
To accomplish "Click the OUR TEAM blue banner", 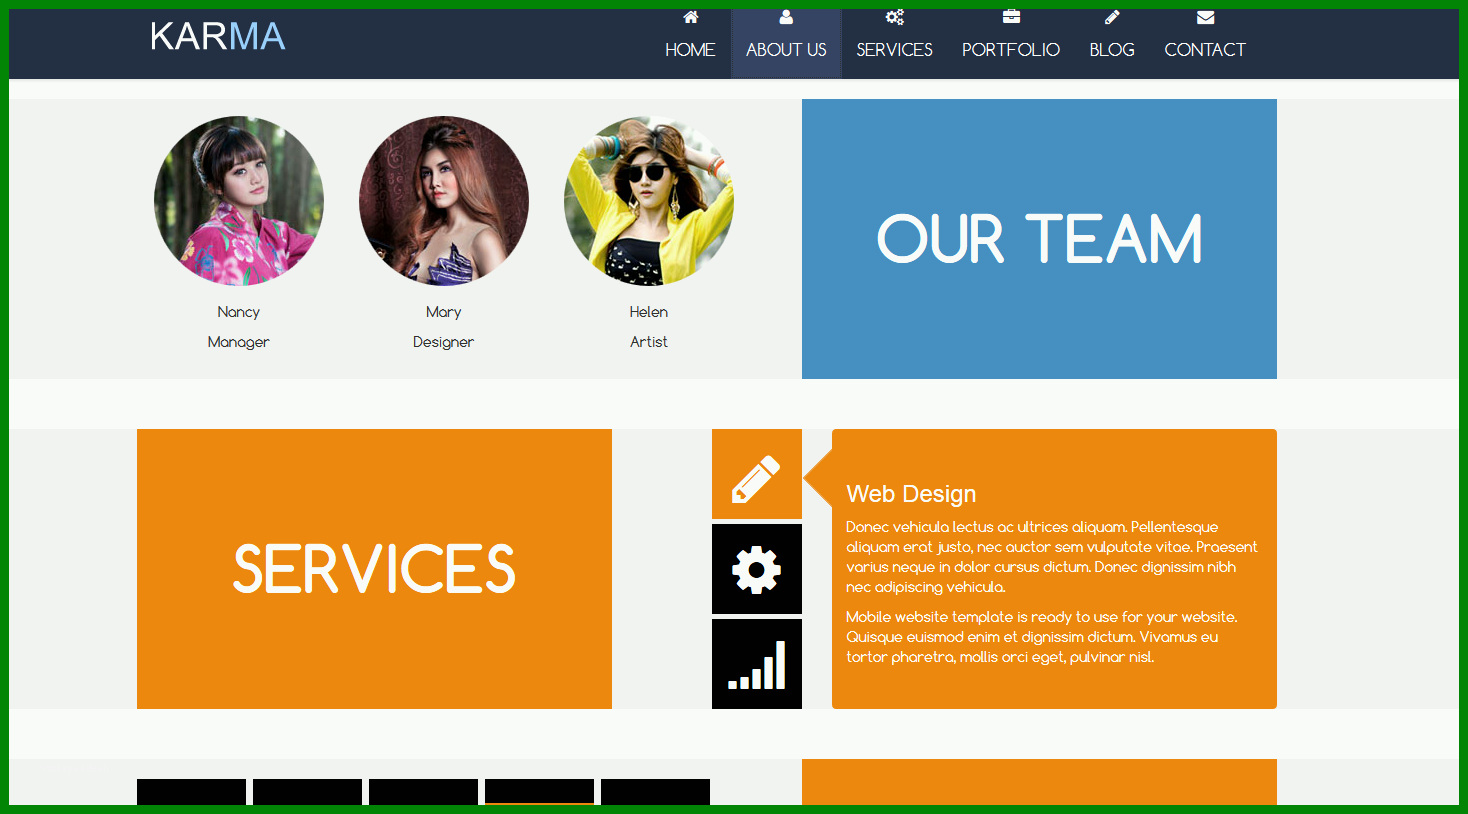I will 1039,239.
